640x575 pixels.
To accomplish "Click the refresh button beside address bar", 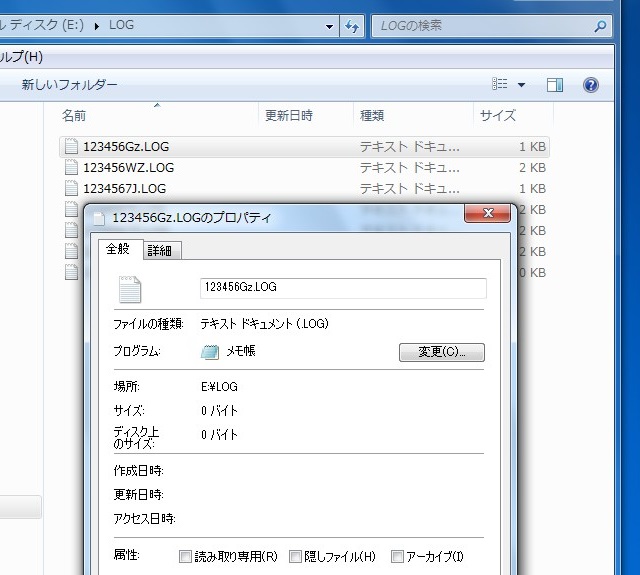I will [x=352, y=26].
